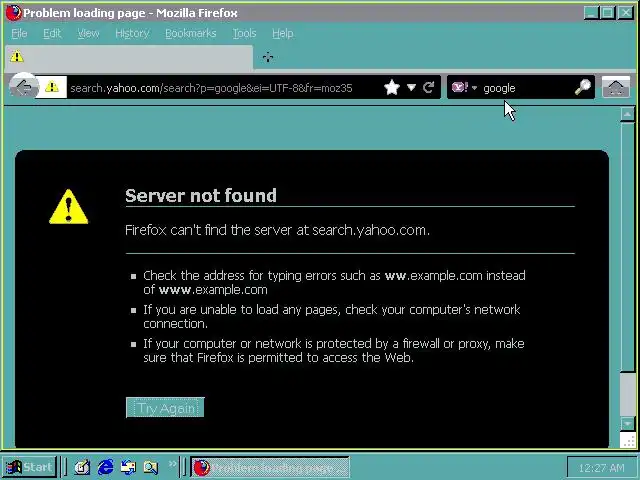
Task: Expand hidden quick launch items chevron
Action: pyautogui.click(x=172, y=464)
